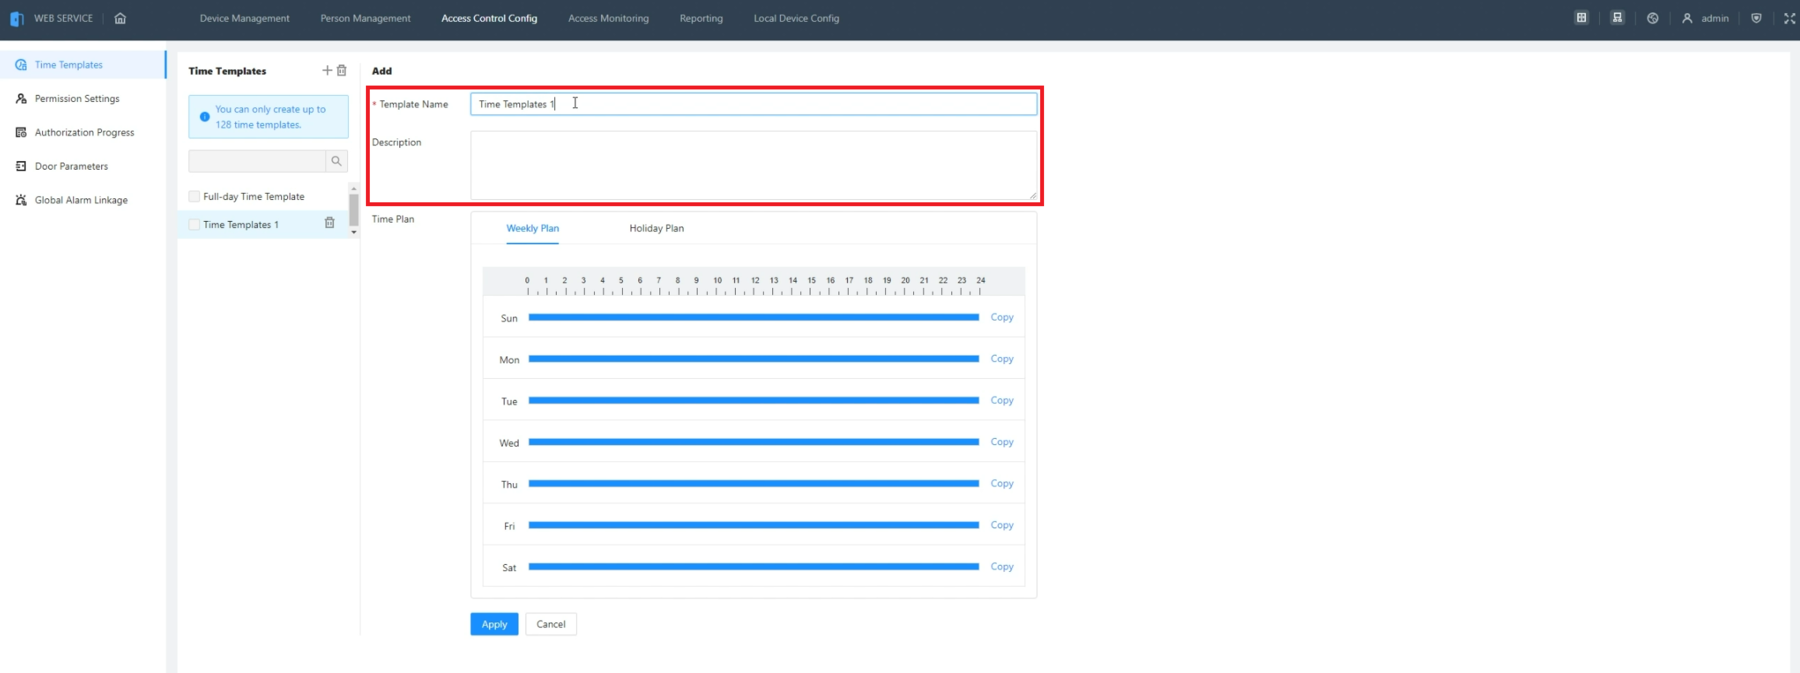Click the template search input box
The width and height of the screenshot is (1800, 673).
tap(257, 161)
